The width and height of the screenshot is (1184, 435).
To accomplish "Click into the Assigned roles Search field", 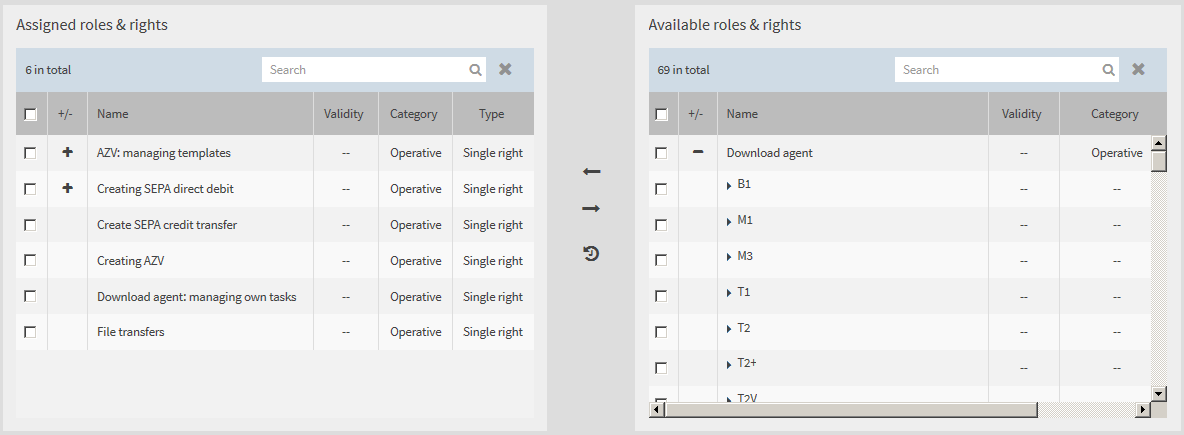I will pos(365,70).
